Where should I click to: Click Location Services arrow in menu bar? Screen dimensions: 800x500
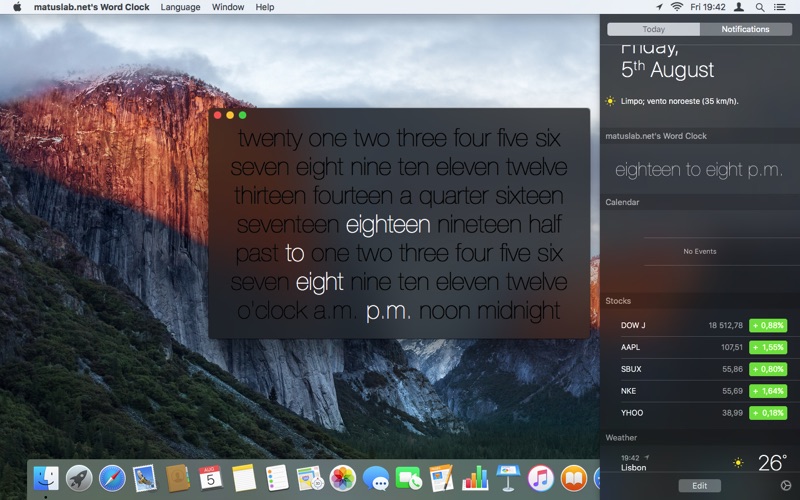pos(659,7)
